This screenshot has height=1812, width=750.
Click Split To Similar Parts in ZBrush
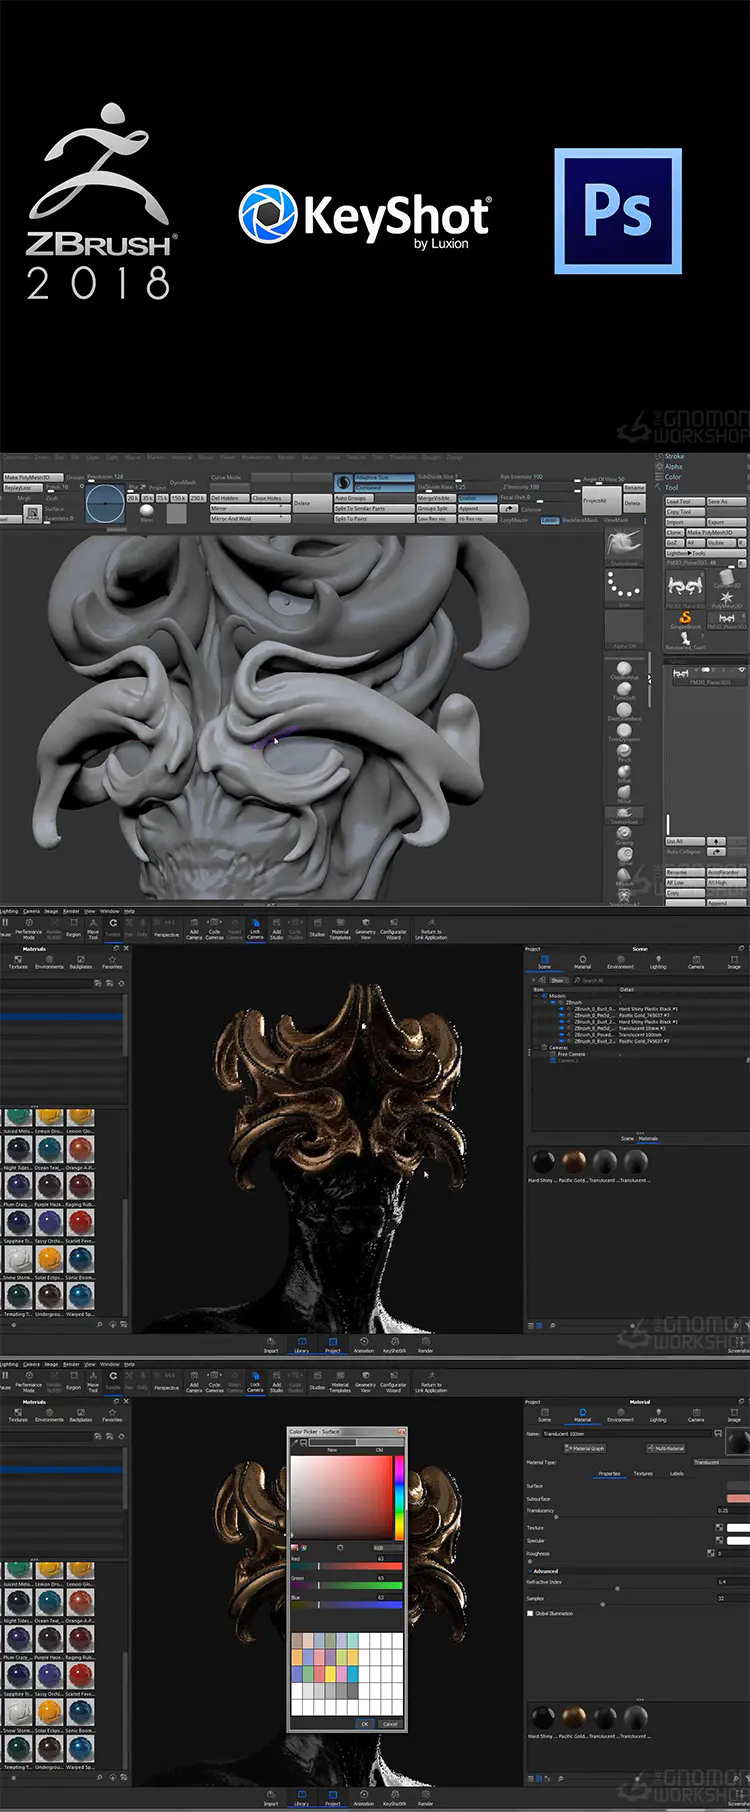tap(372, 509)
